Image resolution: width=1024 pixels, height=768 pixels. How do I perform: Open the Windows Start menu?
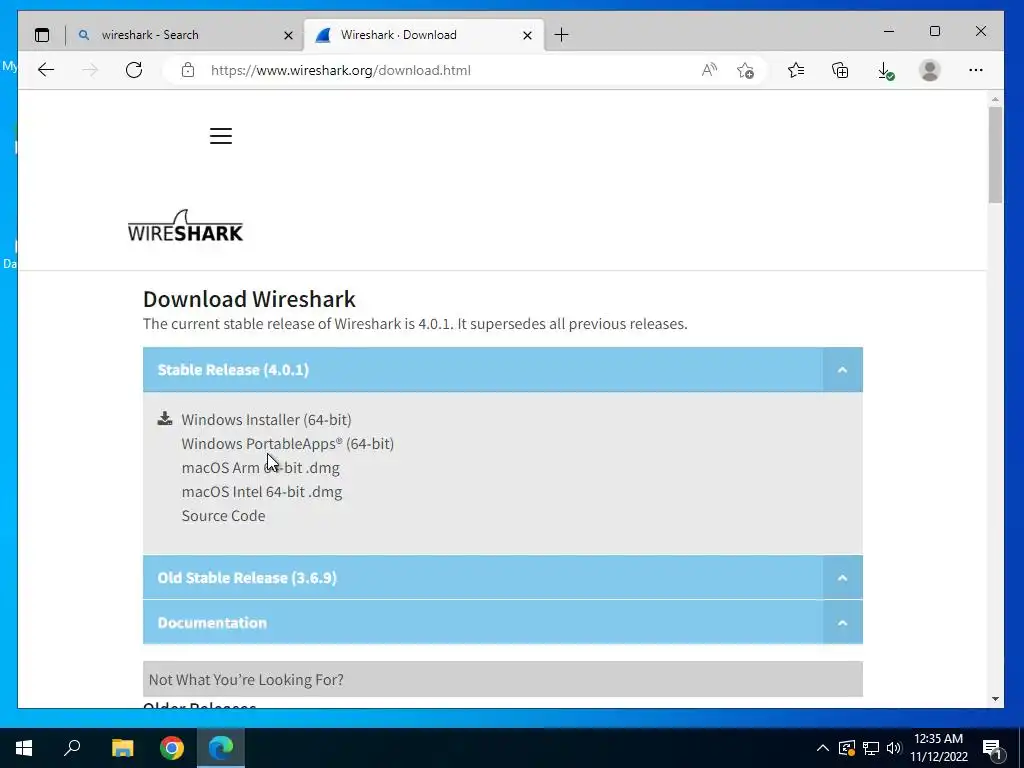(24, 748)
